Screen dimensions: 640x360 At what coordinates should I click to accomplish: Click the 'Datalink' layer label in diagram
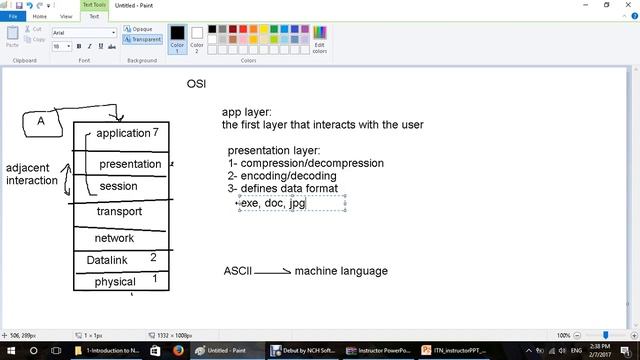[x=107, y=260]
